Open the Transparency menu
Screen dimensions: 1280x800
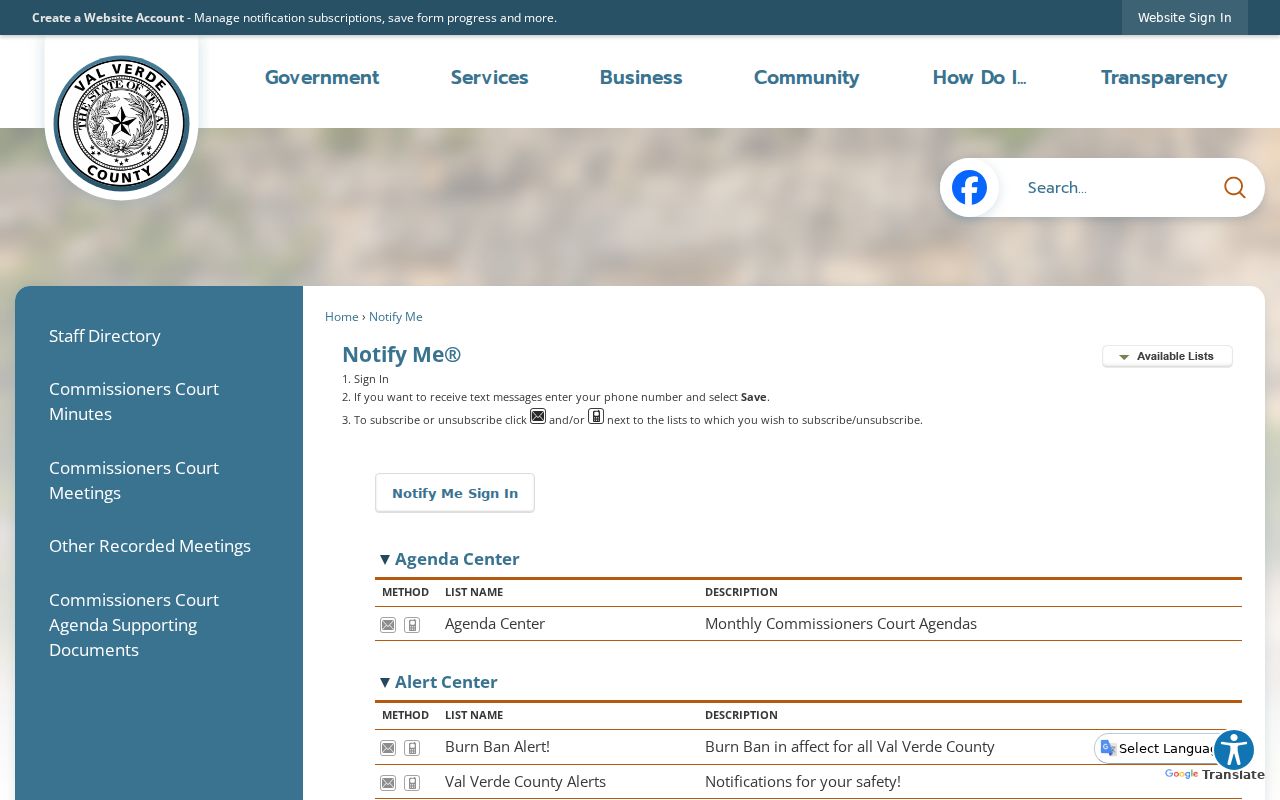tap(1164, 78)
